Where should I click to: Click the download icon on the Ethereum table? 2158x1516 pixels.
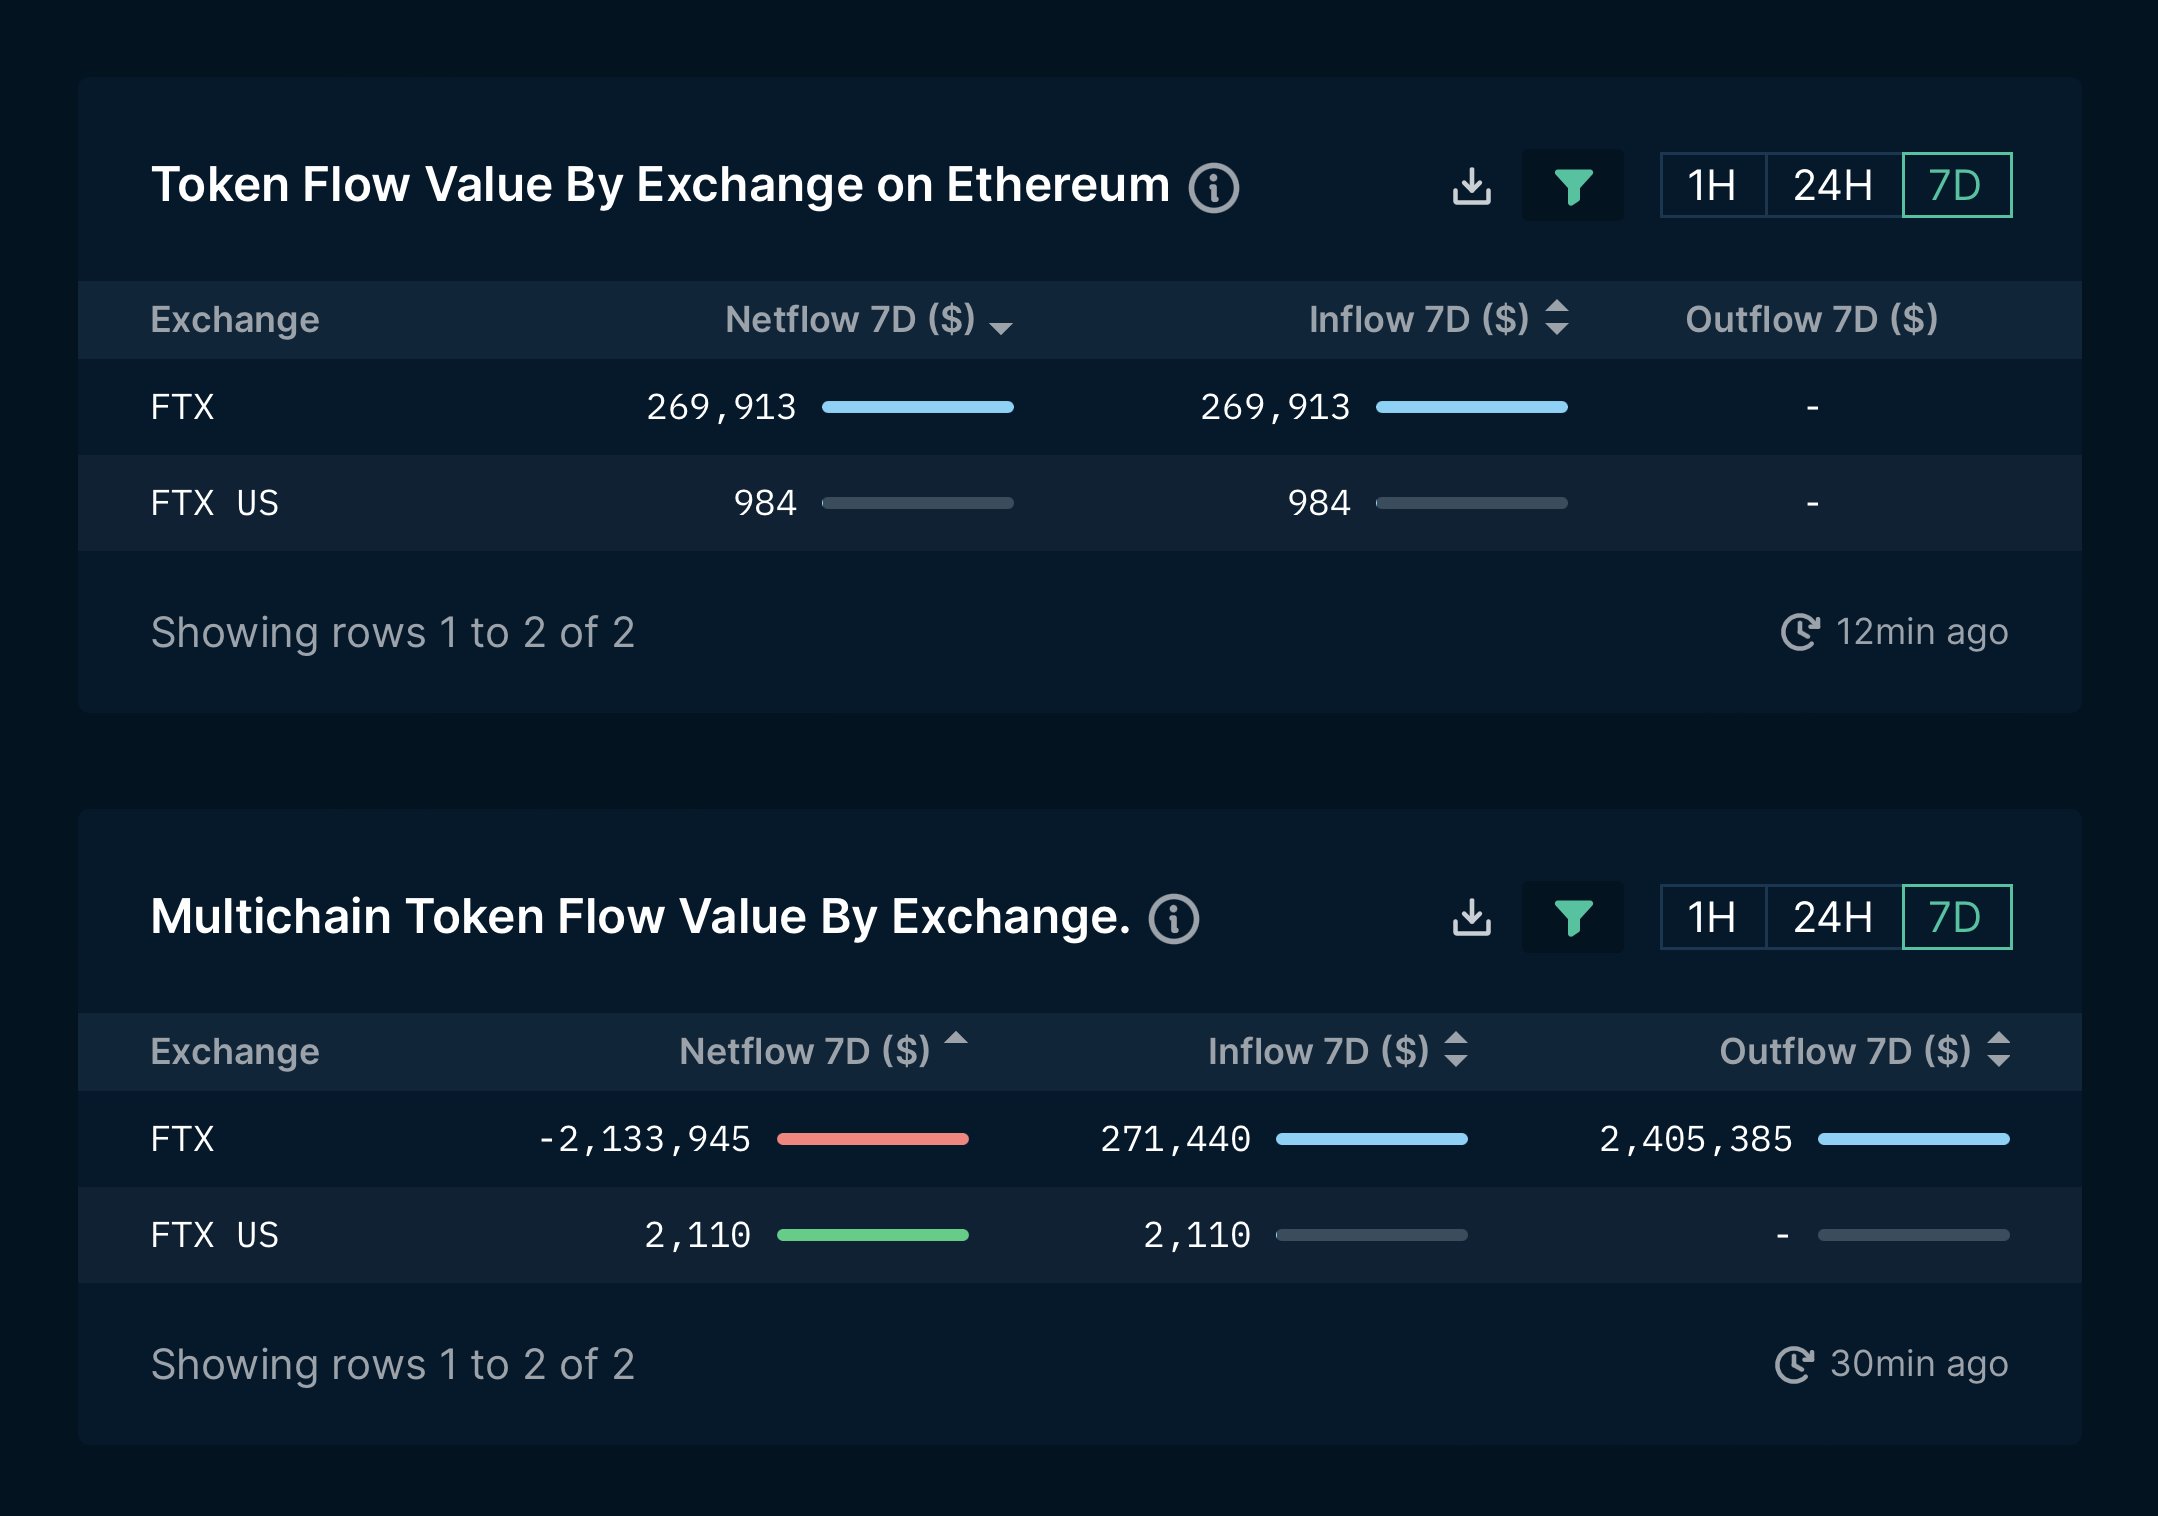(1472, 185)
